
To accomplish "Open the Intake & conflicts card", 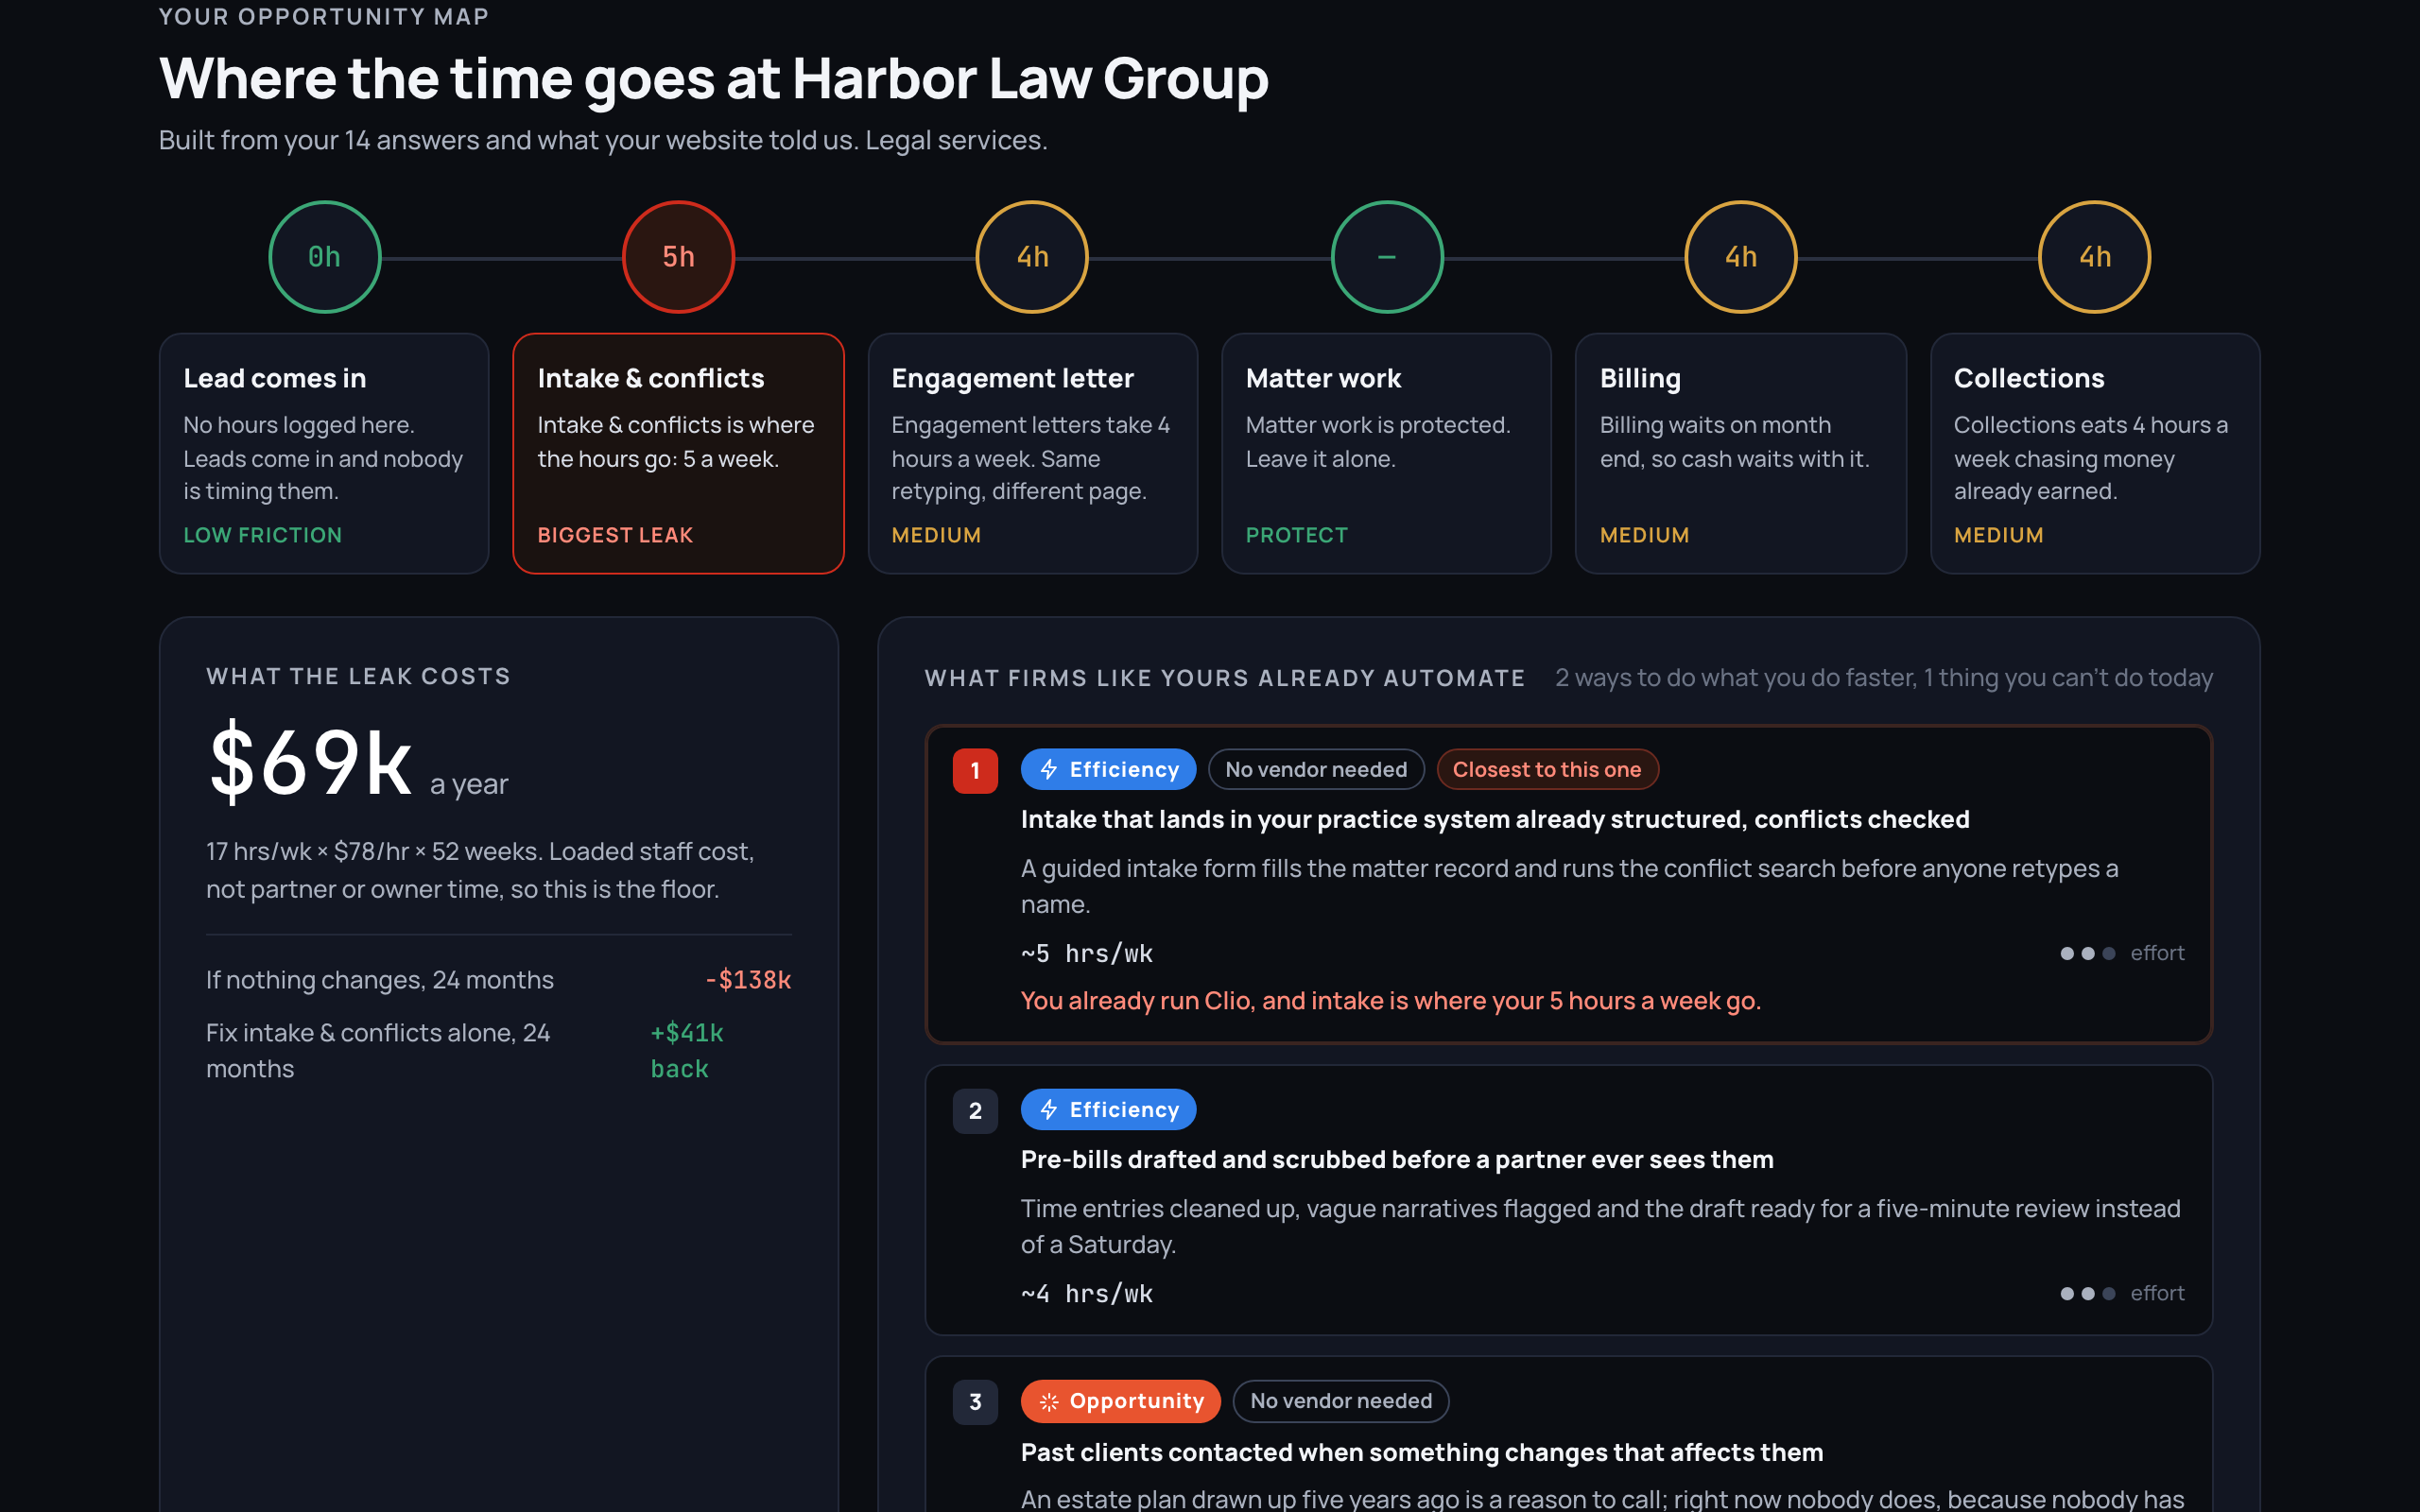I will pyautogui.click(x=678, y=453).
